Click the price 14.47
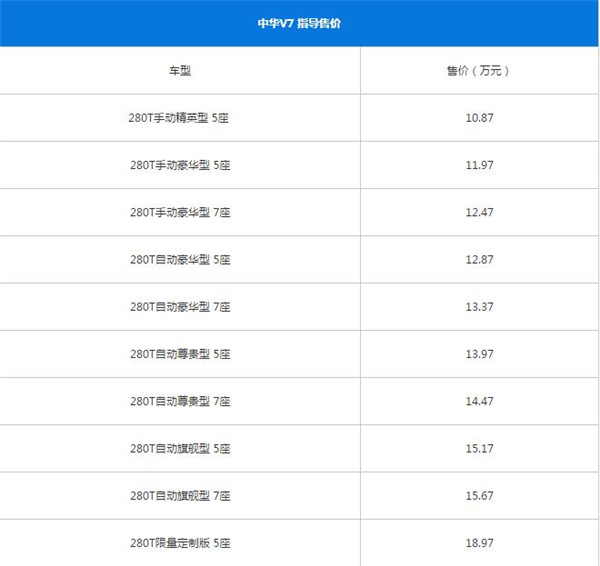The image size is (600, 566). tap(479, 401)
